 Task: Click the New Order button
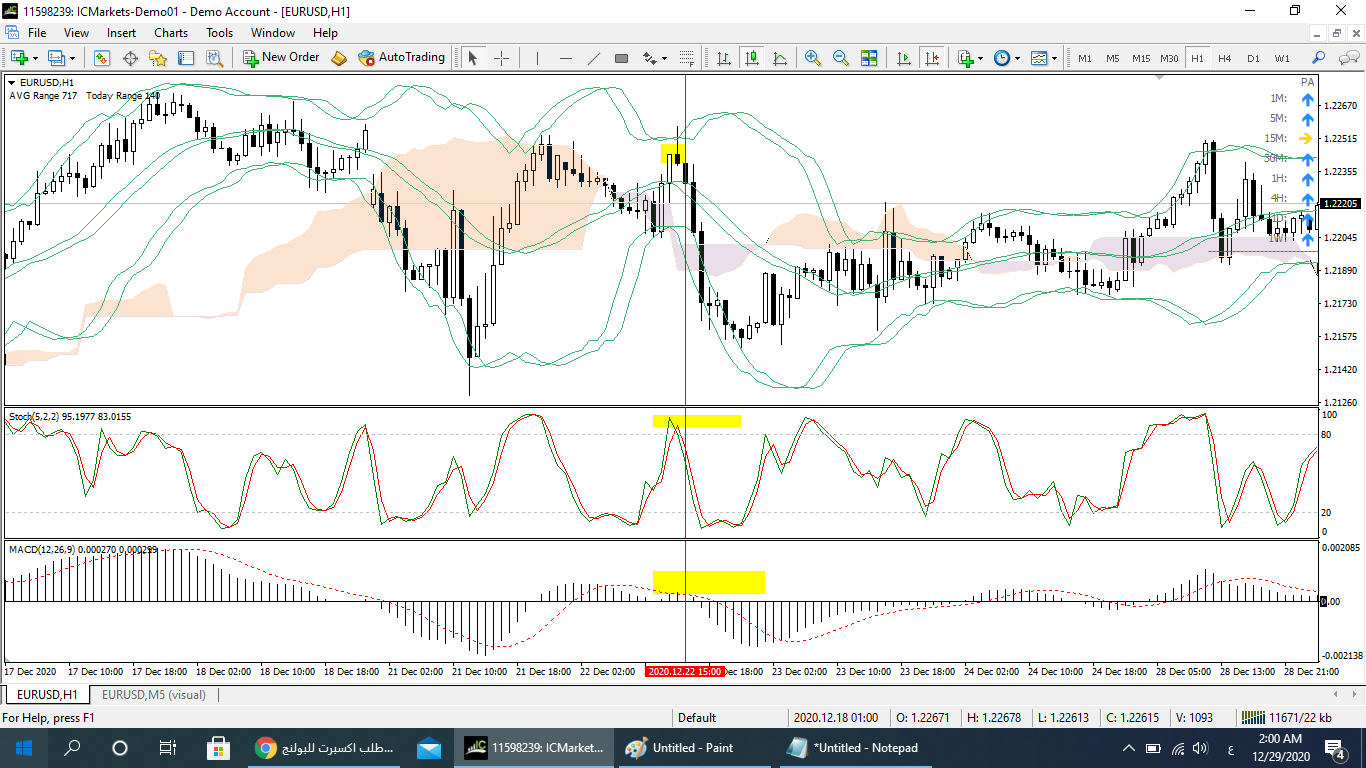pyautogui.click(x=281, y=58)
